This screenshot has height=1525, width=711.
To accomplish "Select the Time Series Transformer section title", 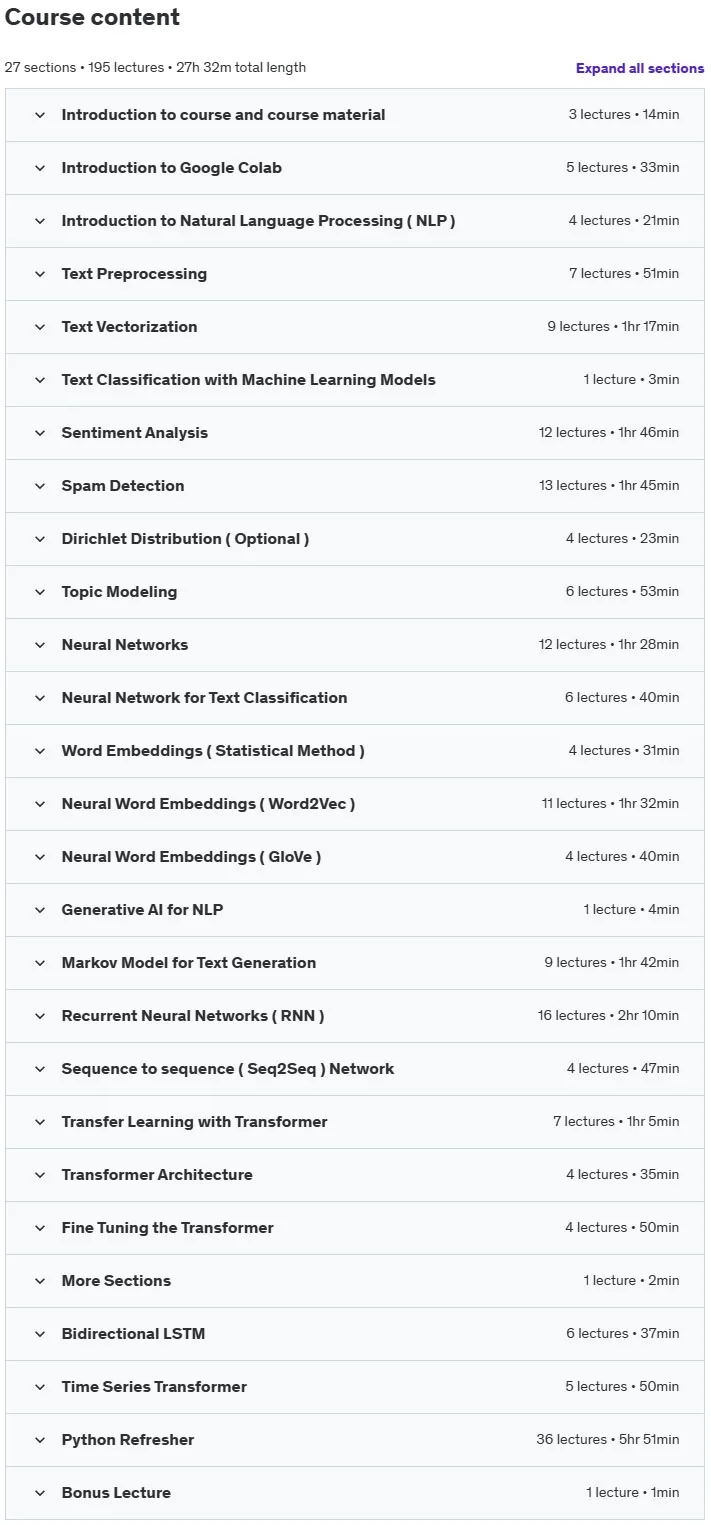I will (154, 1387).
